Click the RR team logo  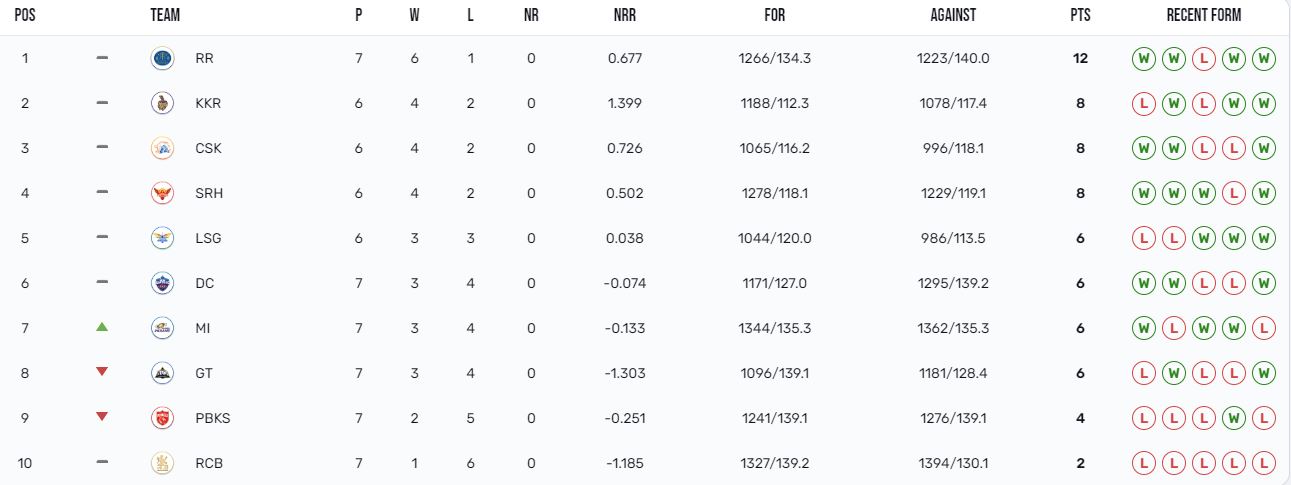(x=161, y=58)
